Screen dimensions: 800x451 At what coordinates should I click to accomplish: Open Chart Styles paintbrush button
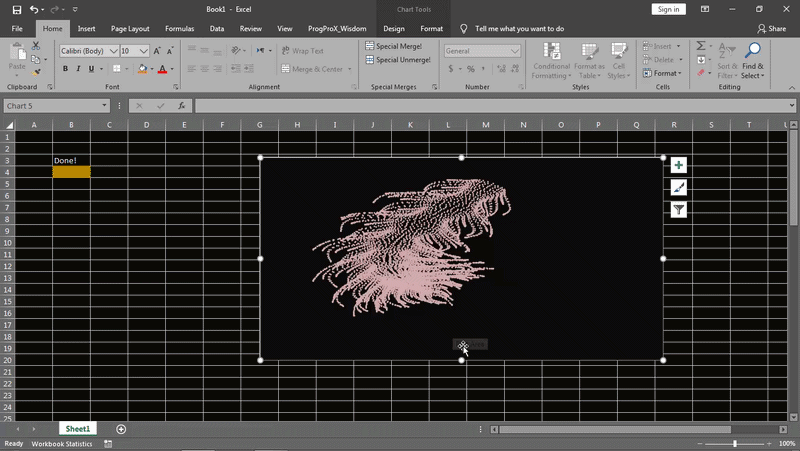click(x=679, y=187)
